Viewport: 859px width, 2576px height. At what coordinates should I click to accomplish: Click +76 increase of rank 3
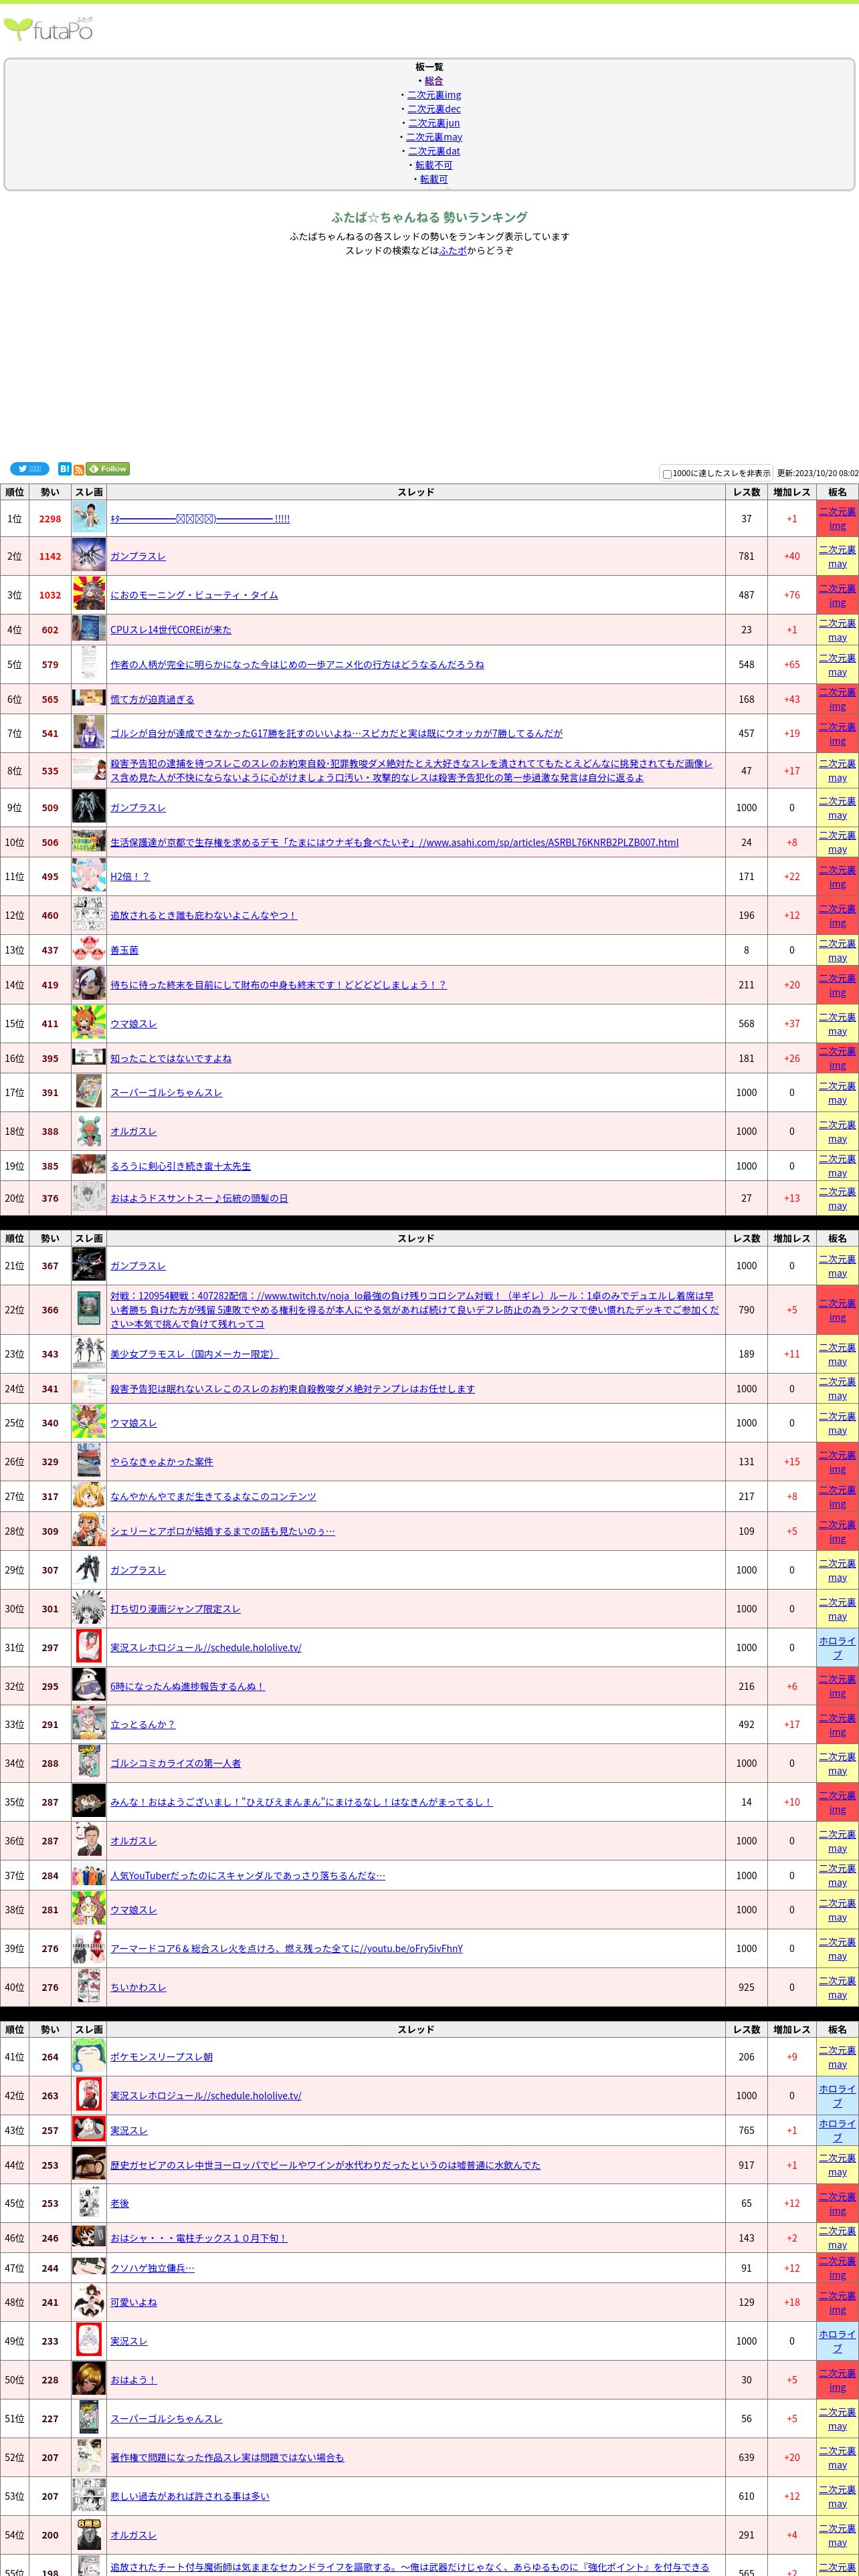point(792,595)
